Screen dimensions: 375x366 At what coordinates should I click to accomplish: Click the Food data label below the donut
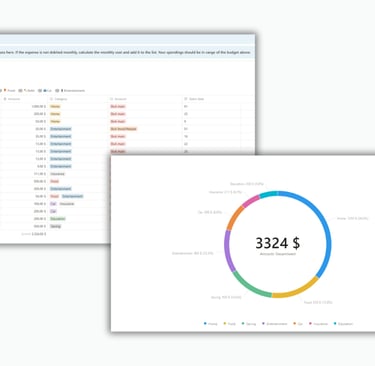coord(318,302)
